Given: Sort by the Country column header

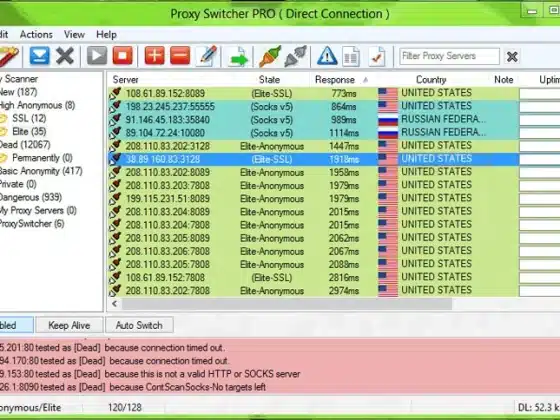Looking at the screenshot, I should click(x=431, y=80).
